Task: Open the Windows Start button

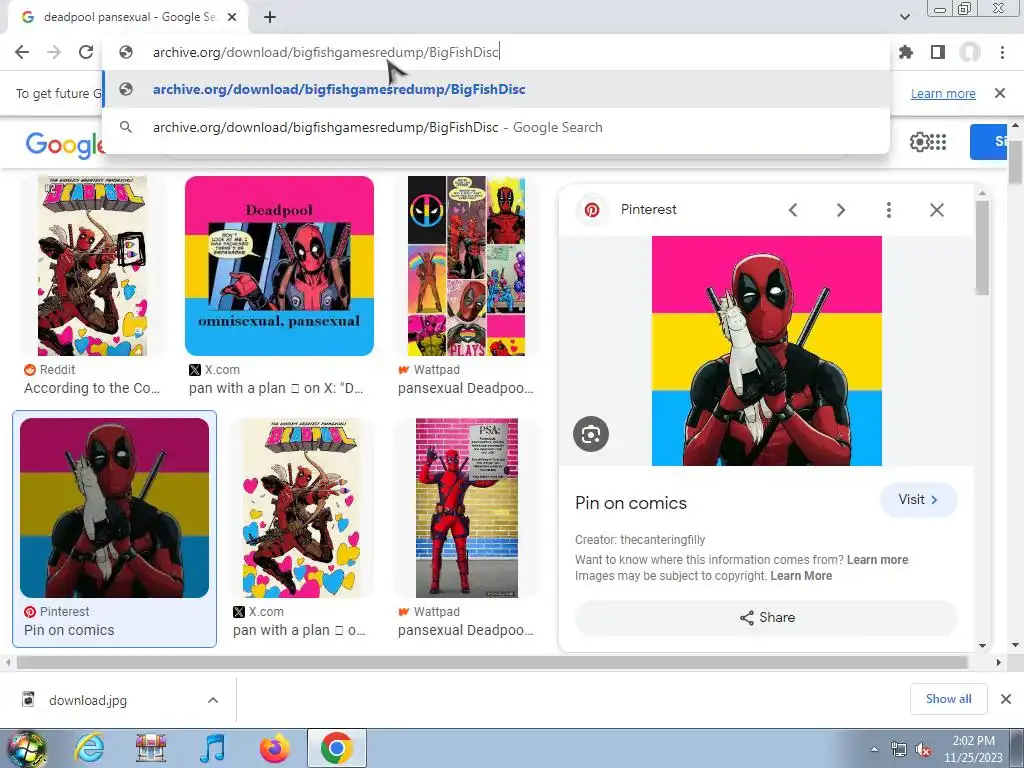Action: click(27, 748)
